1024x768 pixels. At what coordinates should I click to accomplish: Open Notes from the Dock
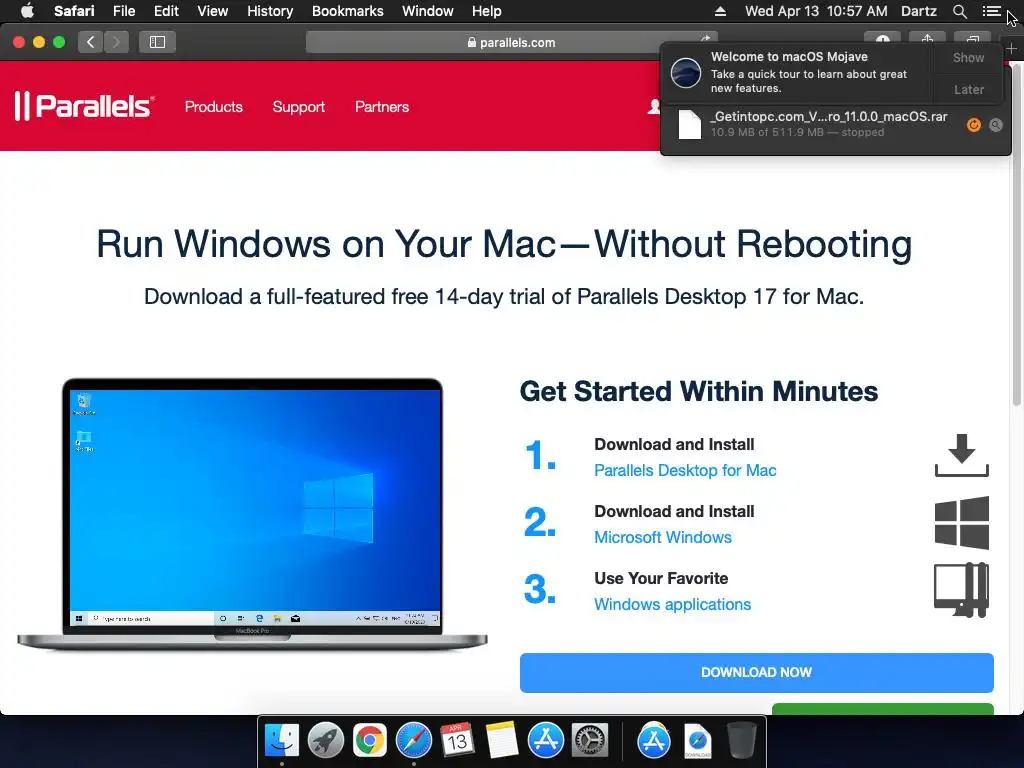pyautogui.click(x=502, y=741)
